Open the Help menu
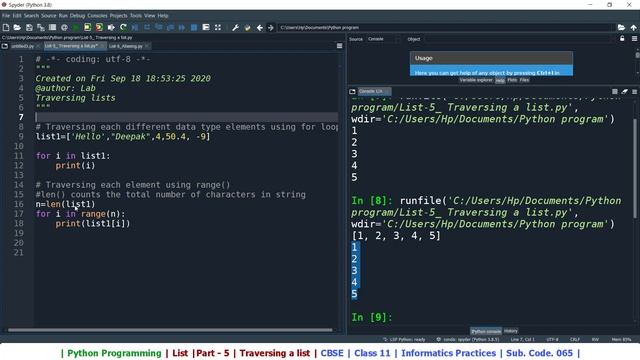 pos(163,16)
